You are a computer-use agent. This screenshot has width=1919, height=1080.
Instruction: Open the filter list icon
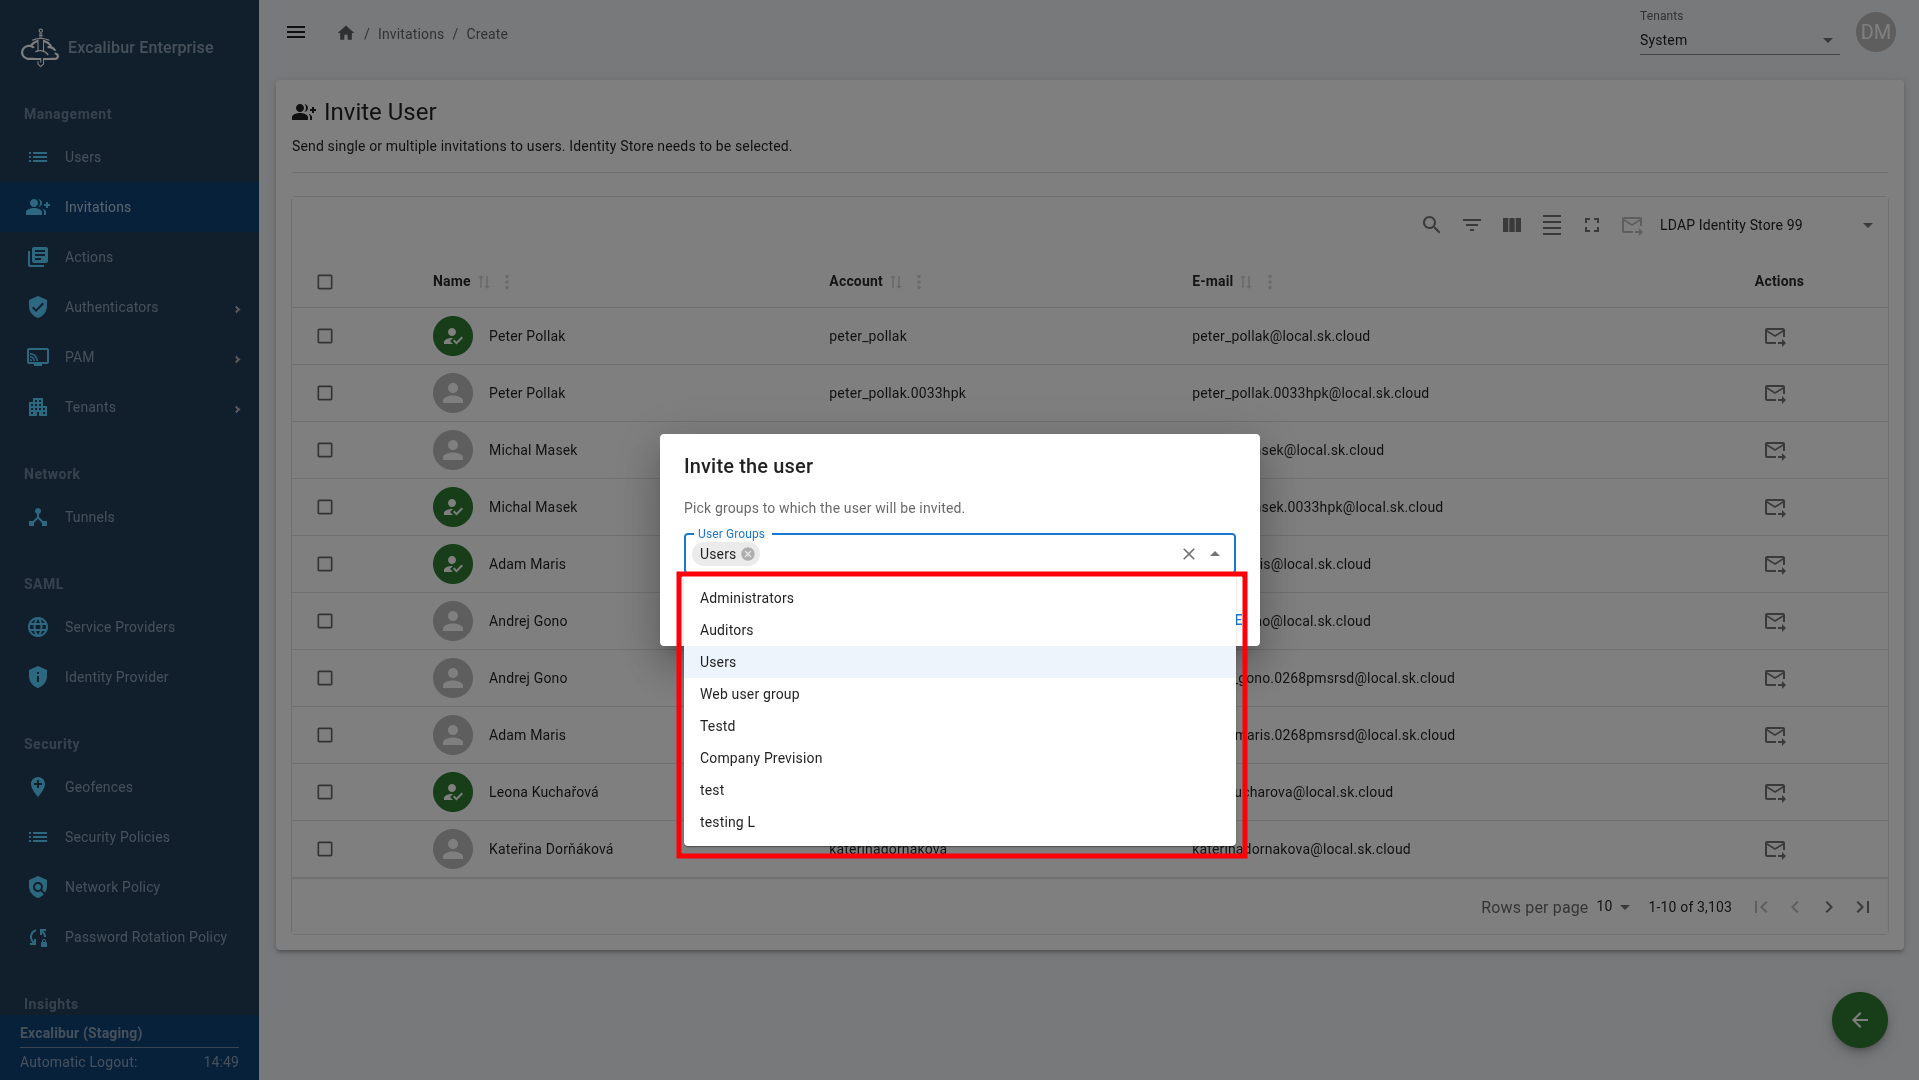point(1471,225)
